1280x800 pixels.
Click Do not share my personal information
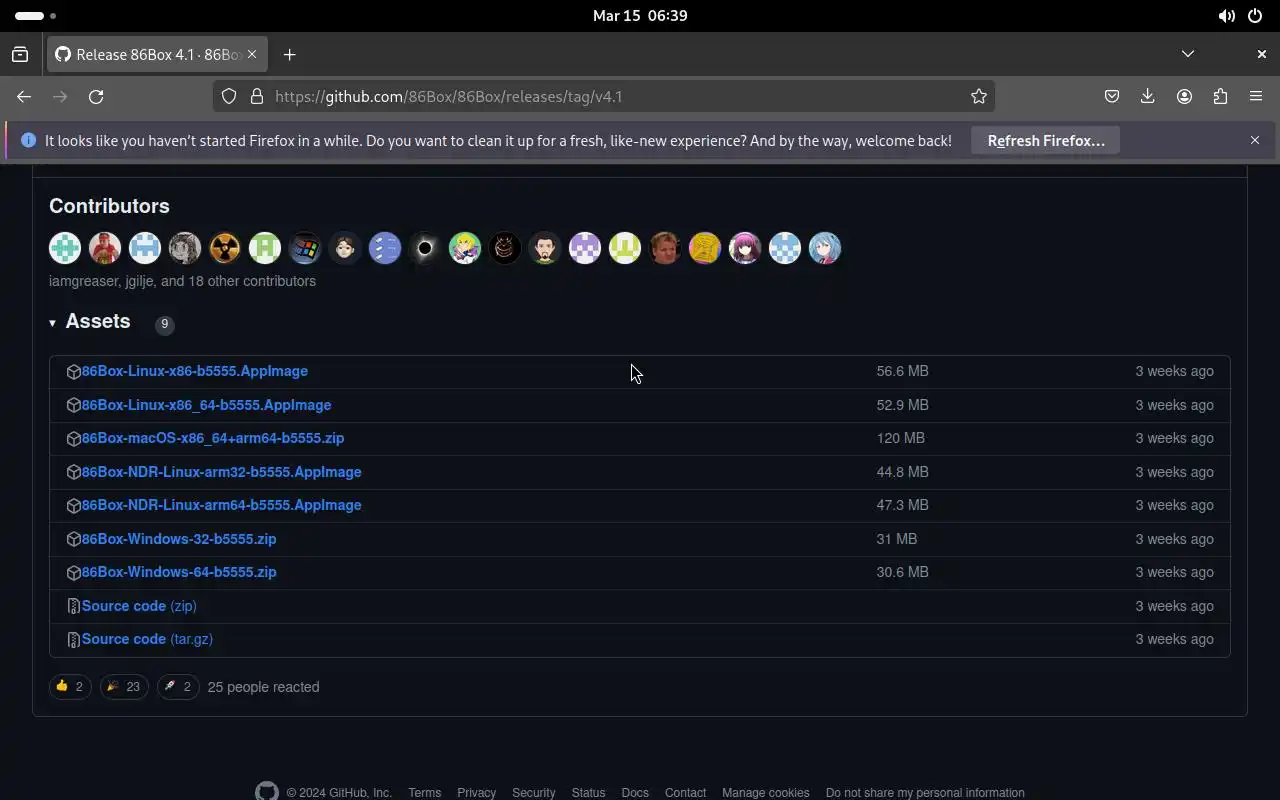pos(925,793)
